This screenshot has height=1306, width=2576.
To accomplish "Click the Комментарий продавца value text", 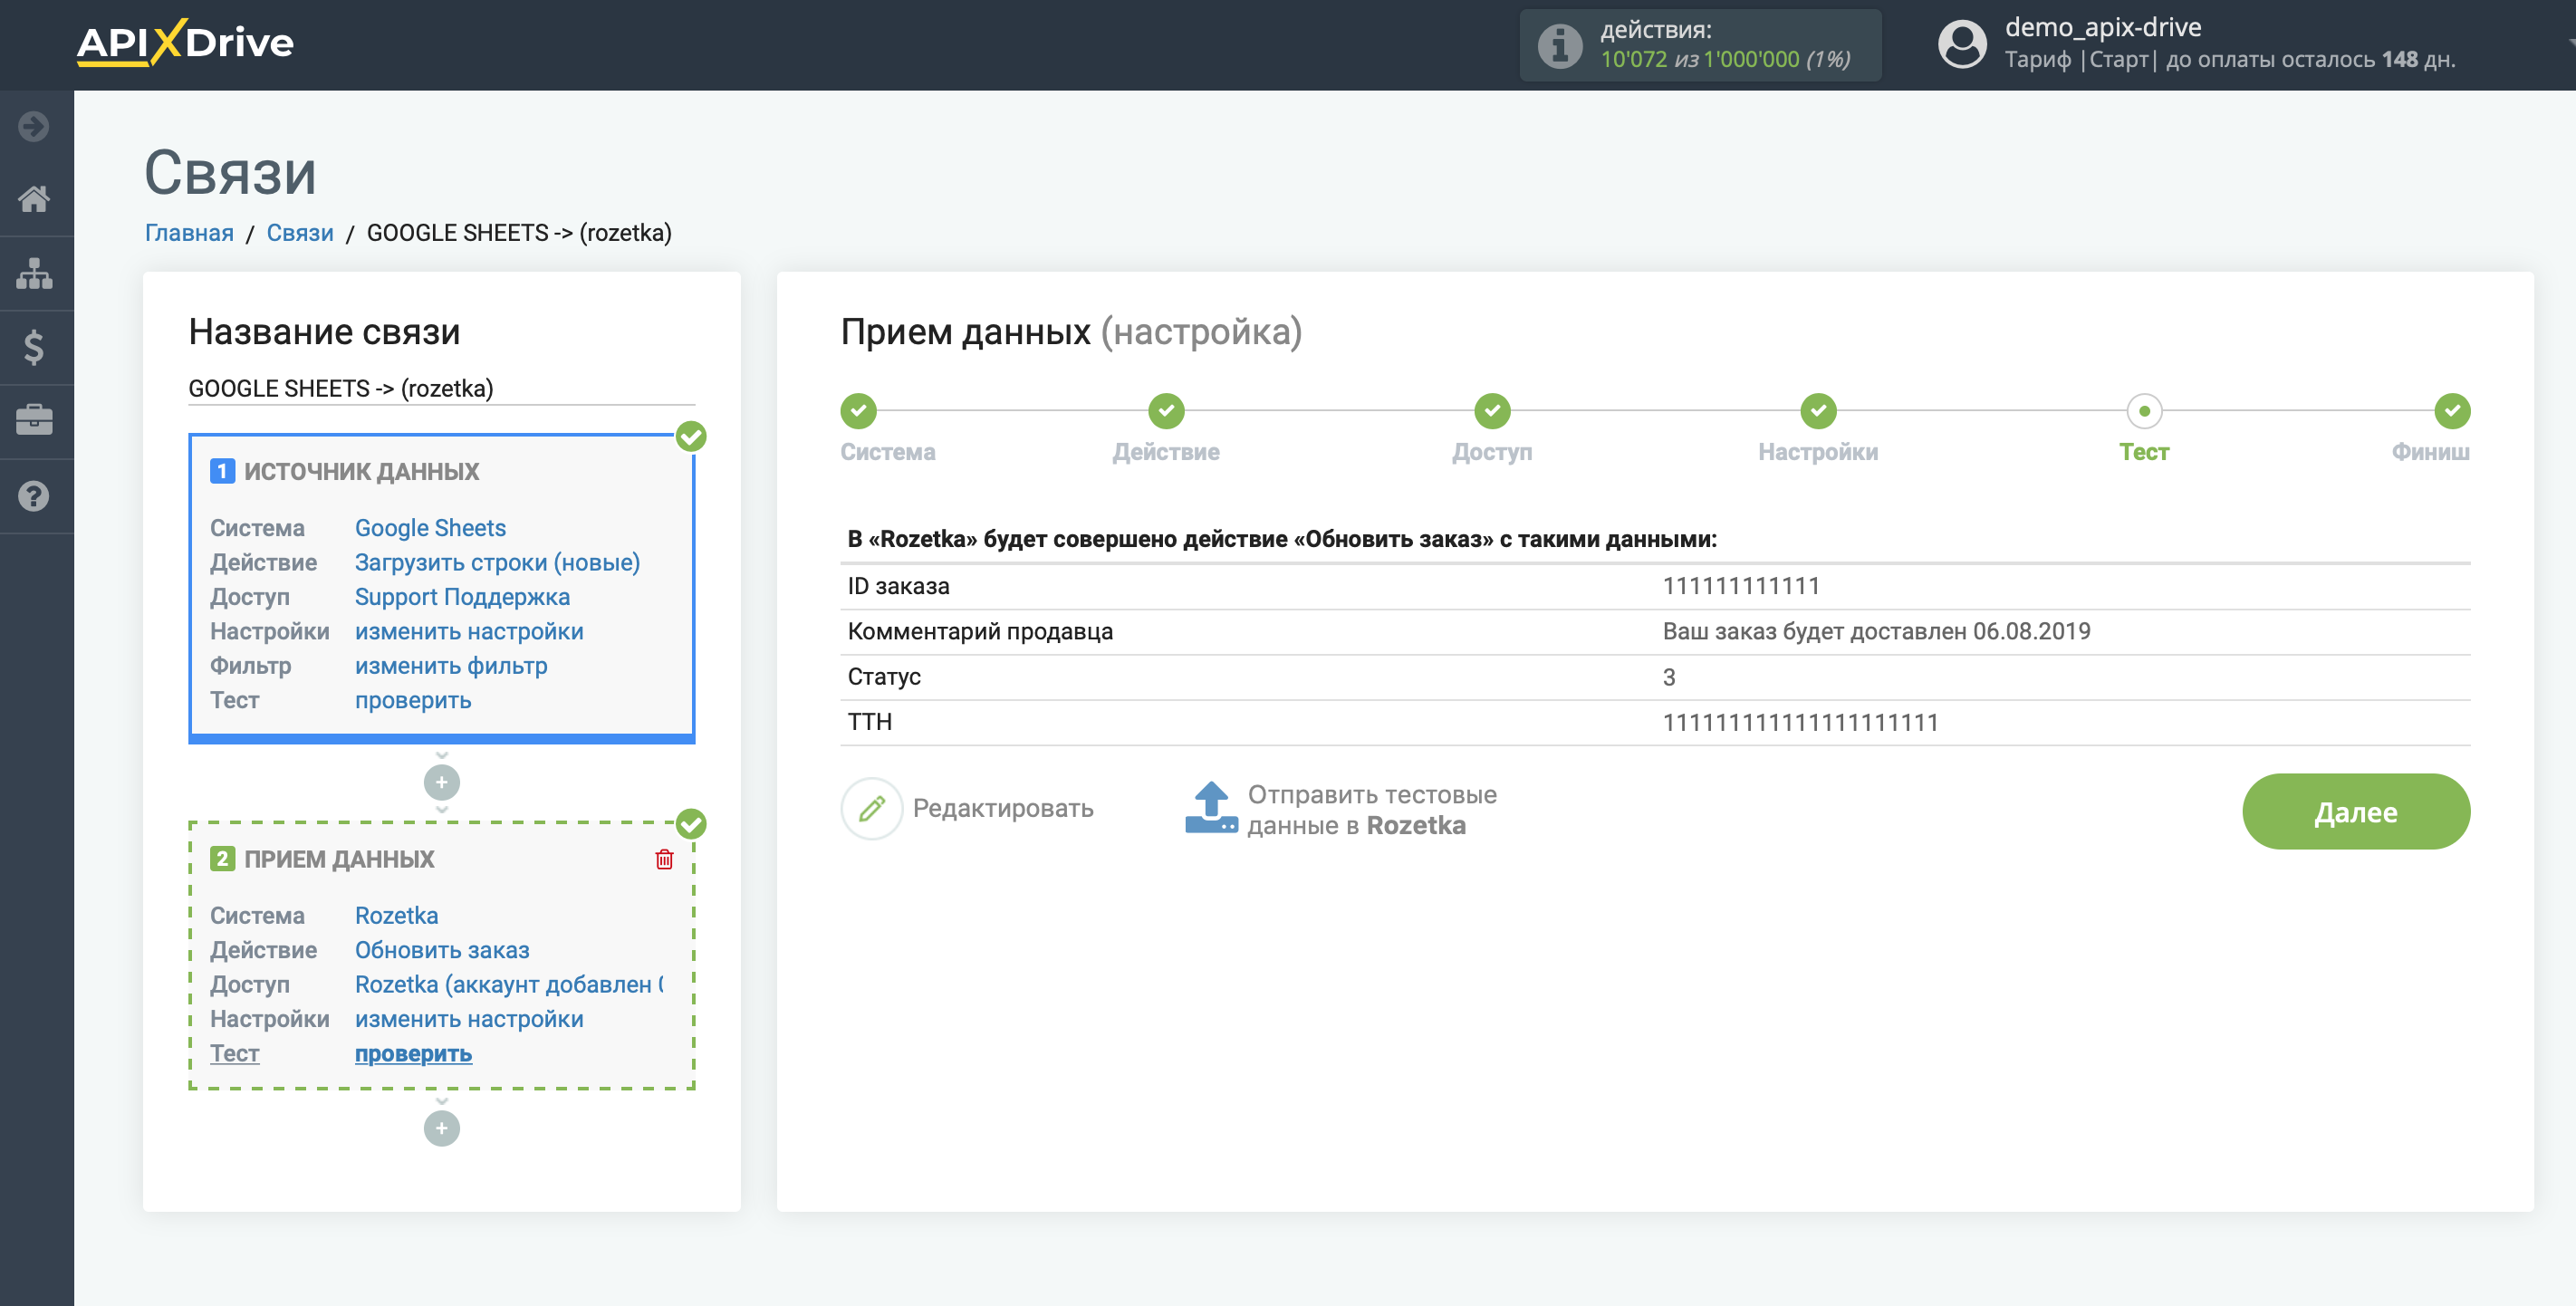I will pos(1875,631).
